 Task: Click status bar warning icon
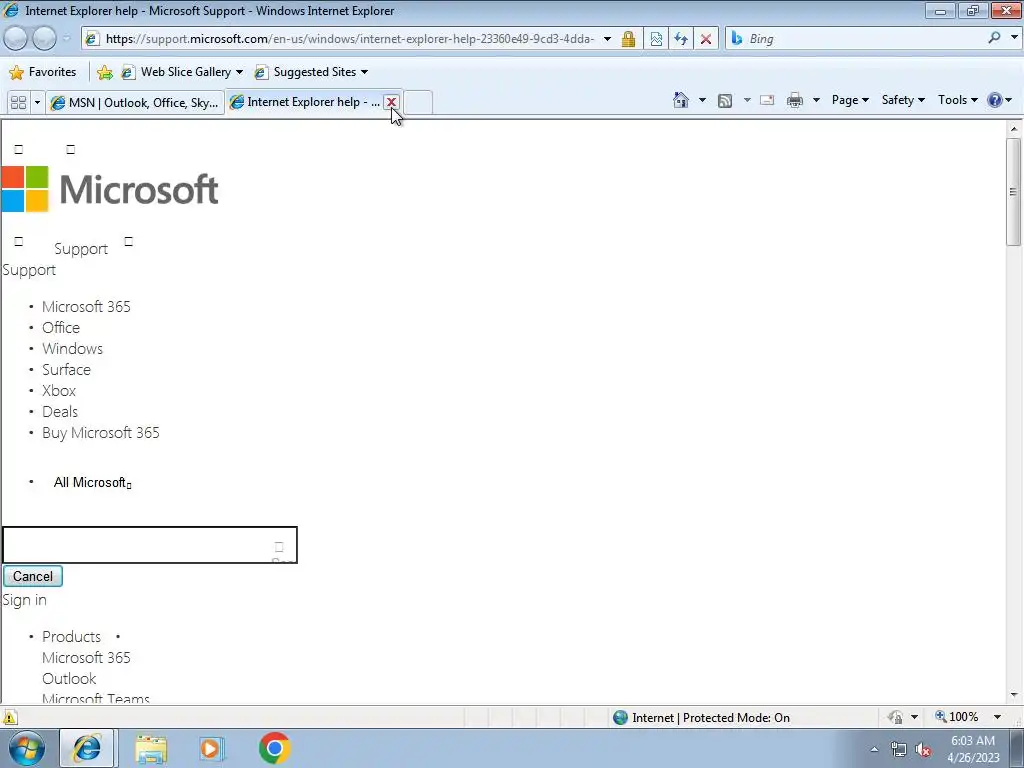pos(9,717)
